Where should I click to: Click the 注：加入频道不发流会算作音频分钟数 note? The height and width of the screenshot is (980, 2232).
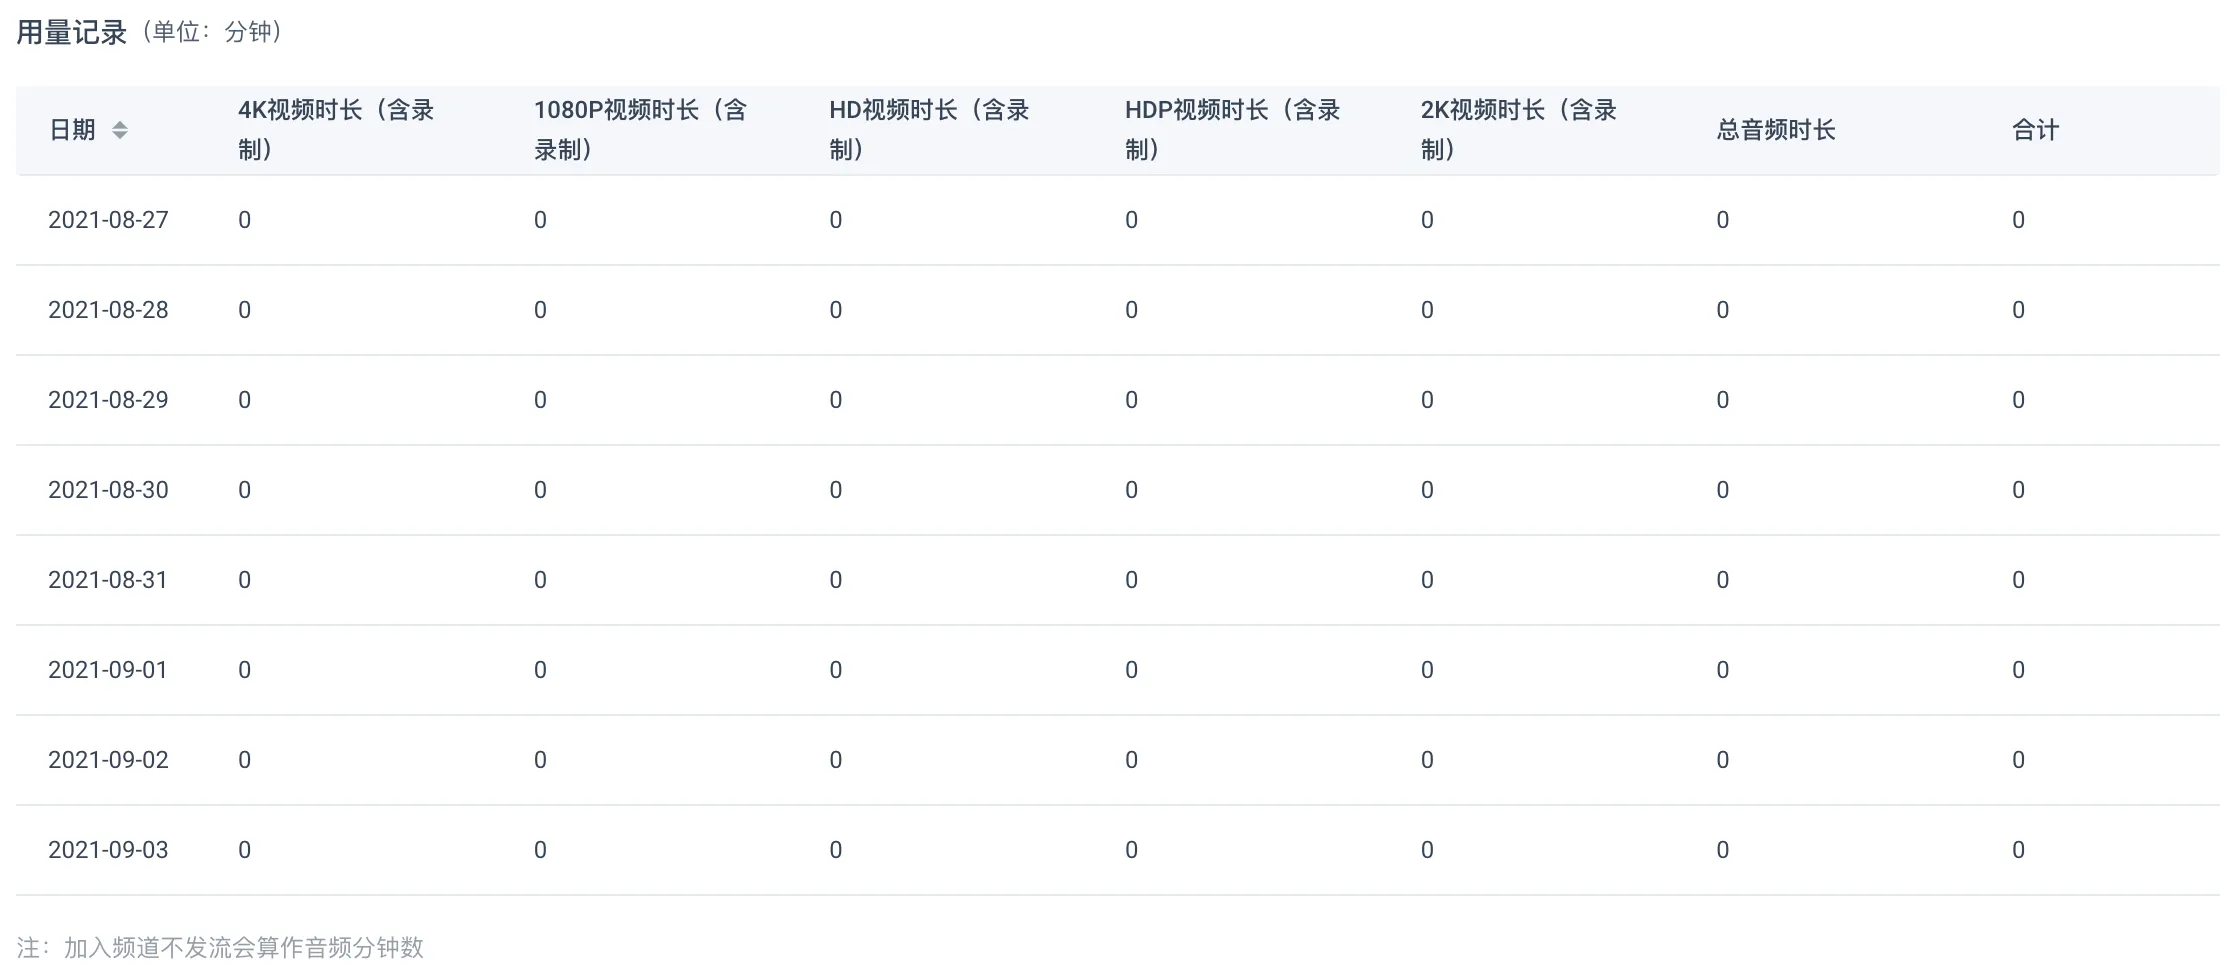tap(220, 947)
